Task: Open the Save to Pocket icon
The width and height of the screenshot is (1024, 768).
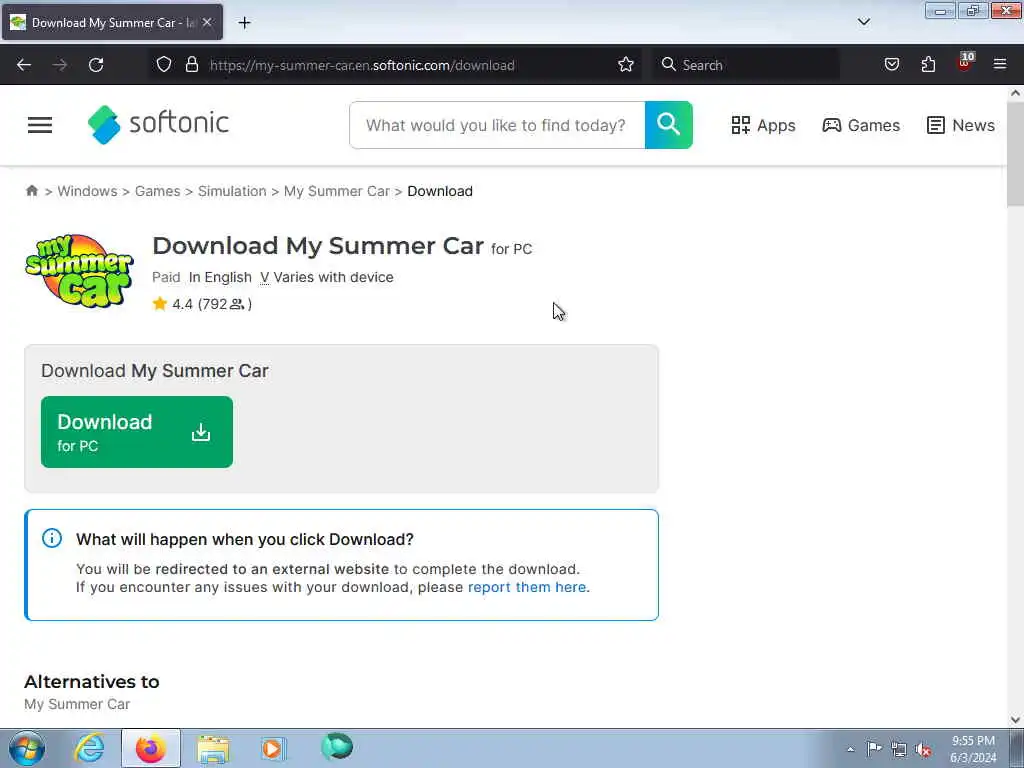Action: point(891,65)
